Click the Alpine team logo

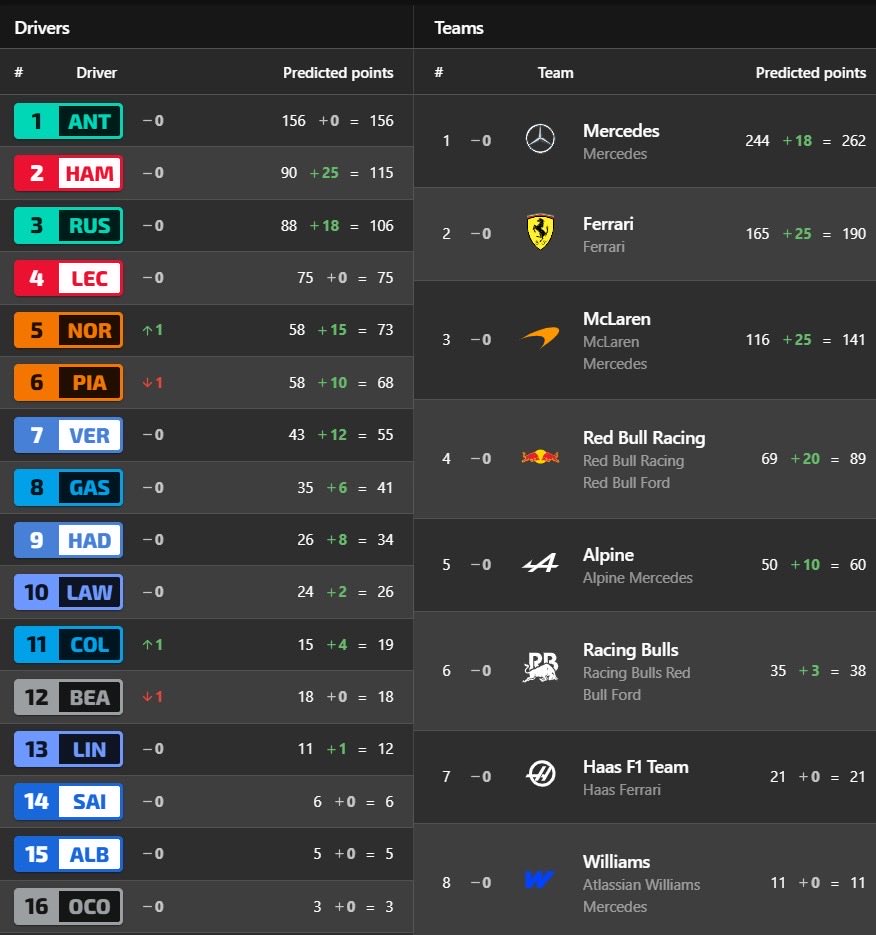(540, 563)
